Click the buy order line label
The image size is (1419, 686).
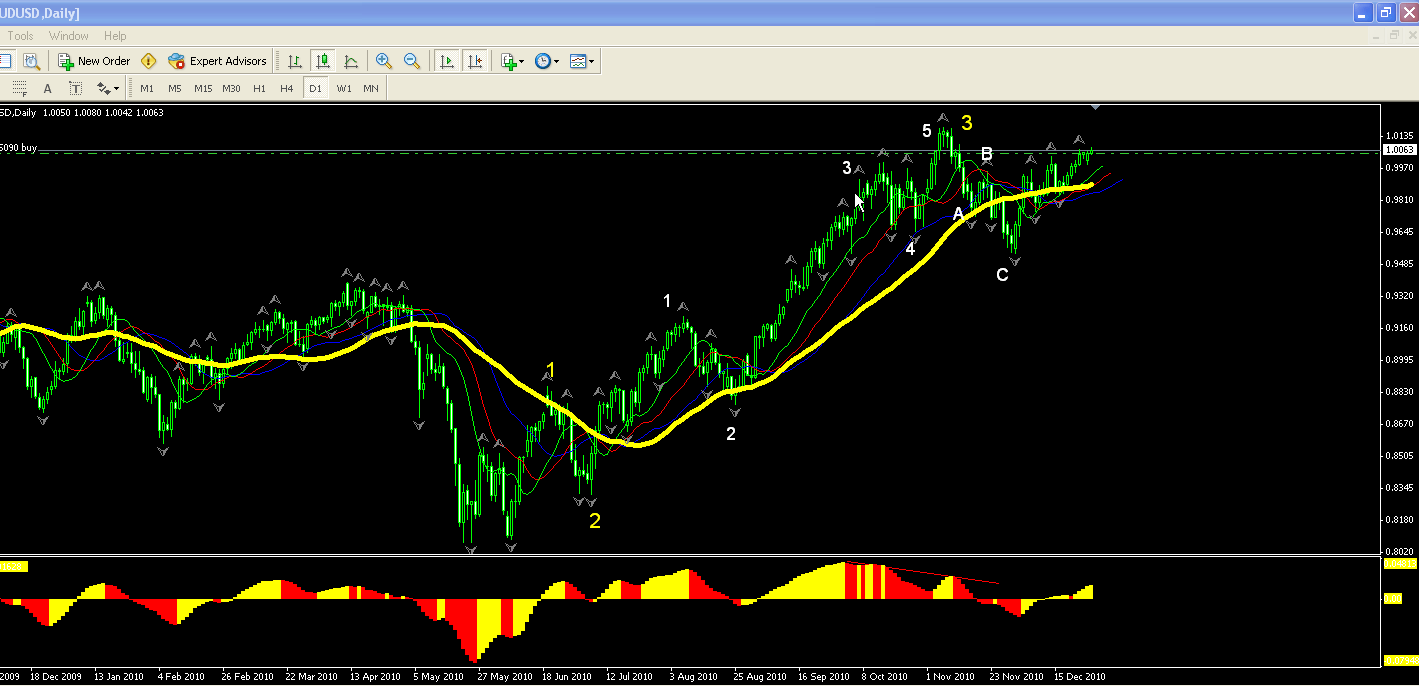tap(20, 147)
